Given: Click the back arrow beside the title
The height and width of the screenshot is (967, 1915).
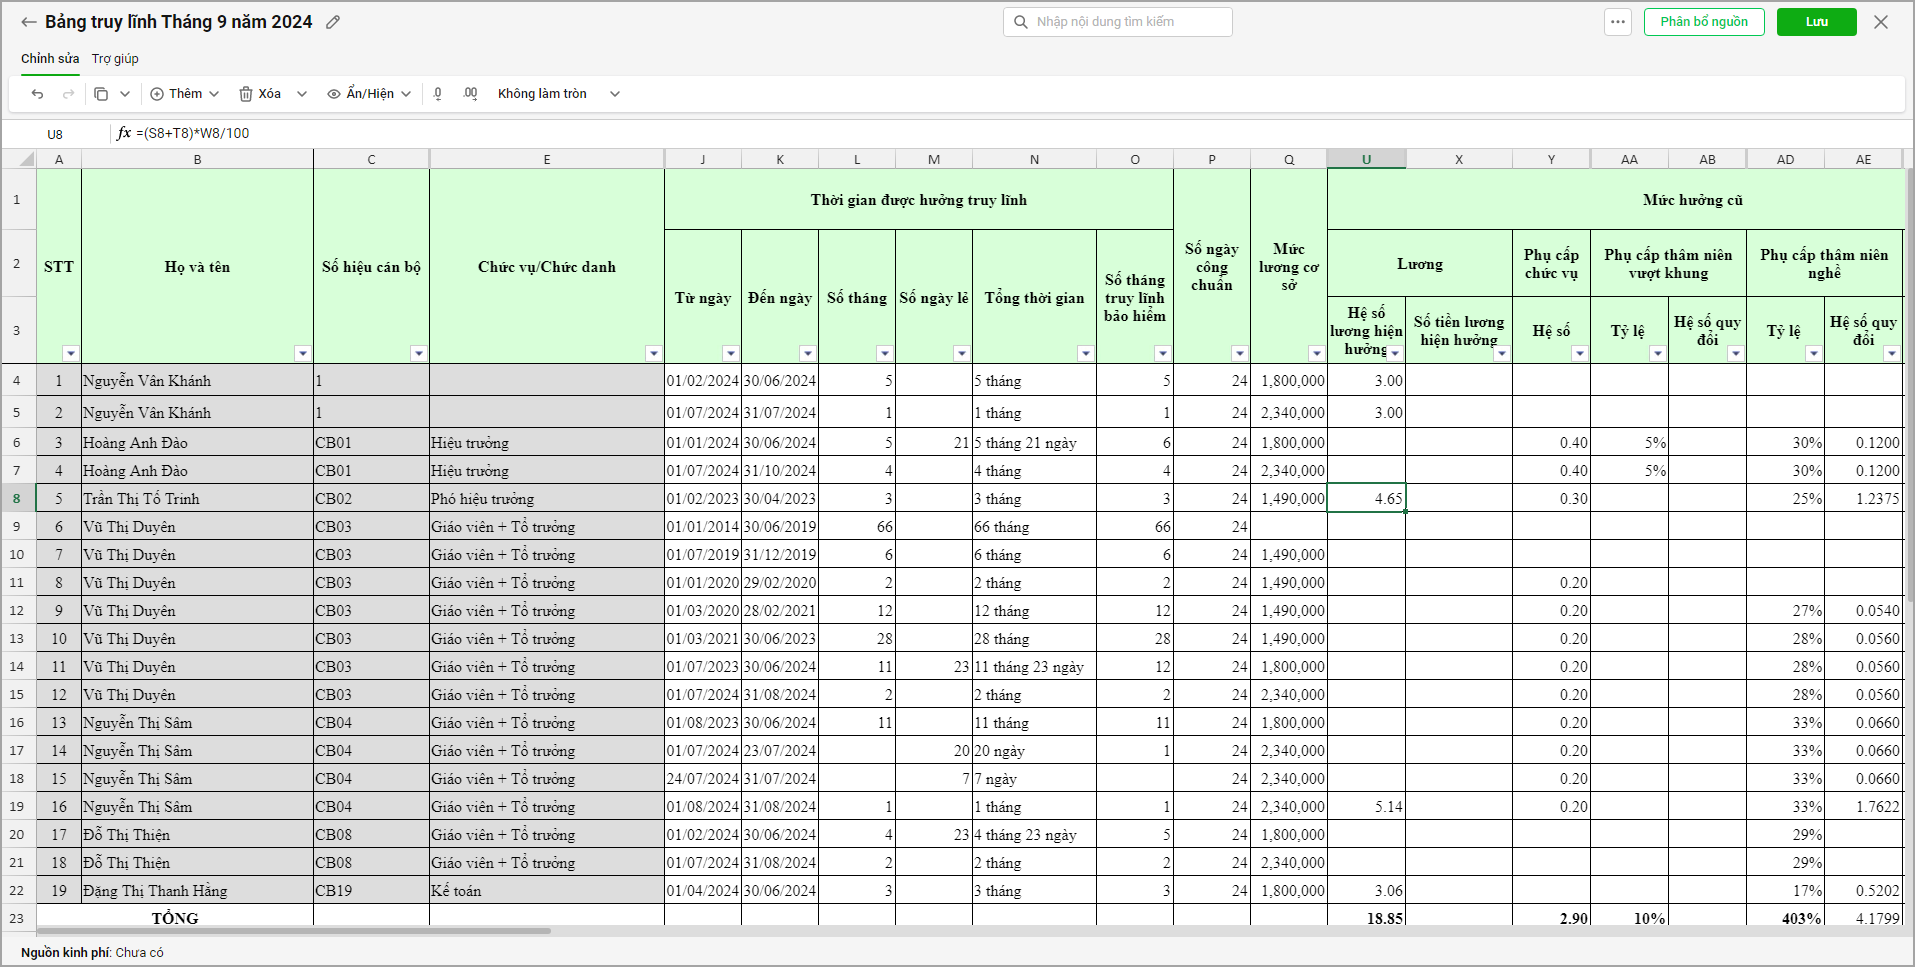Looking at the screenshot, I should 29,22.
